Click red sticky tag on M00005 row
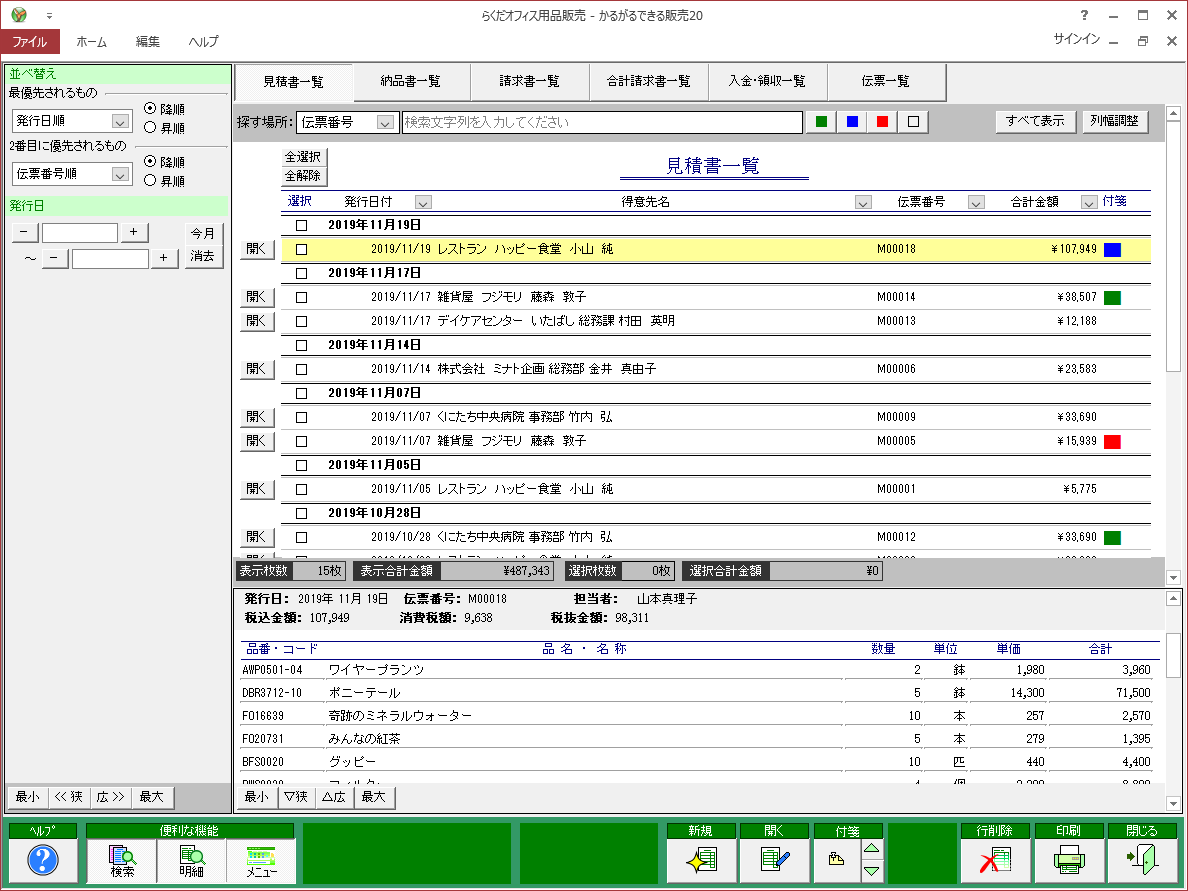This screenshot has height=891, width=1188. pos(1112,442)
